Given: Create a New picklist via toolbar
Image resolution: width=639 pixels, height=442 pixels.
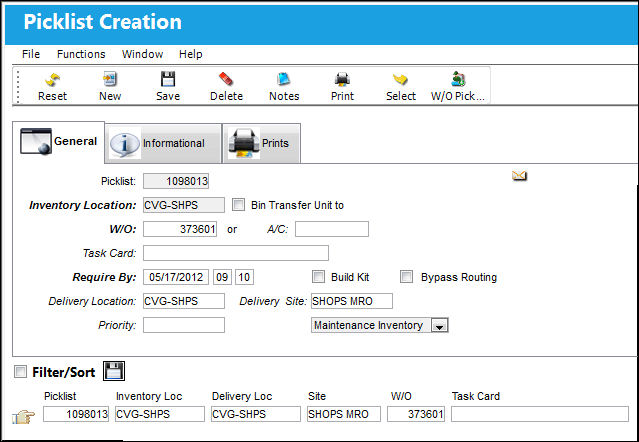Looking at the screenshot, I should pyautogui.click(x=110, y=79).
